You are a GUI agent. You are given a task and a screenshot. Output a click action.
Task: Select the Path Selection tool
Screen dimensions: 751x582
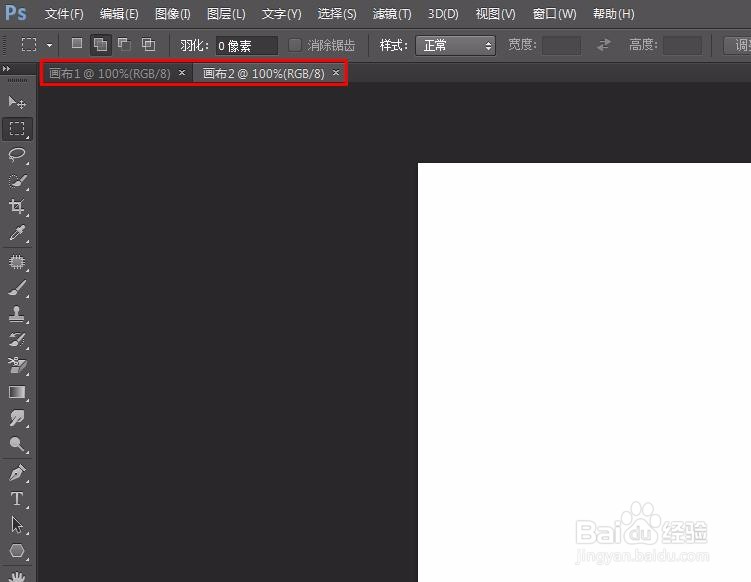click(x=17, y=525)
